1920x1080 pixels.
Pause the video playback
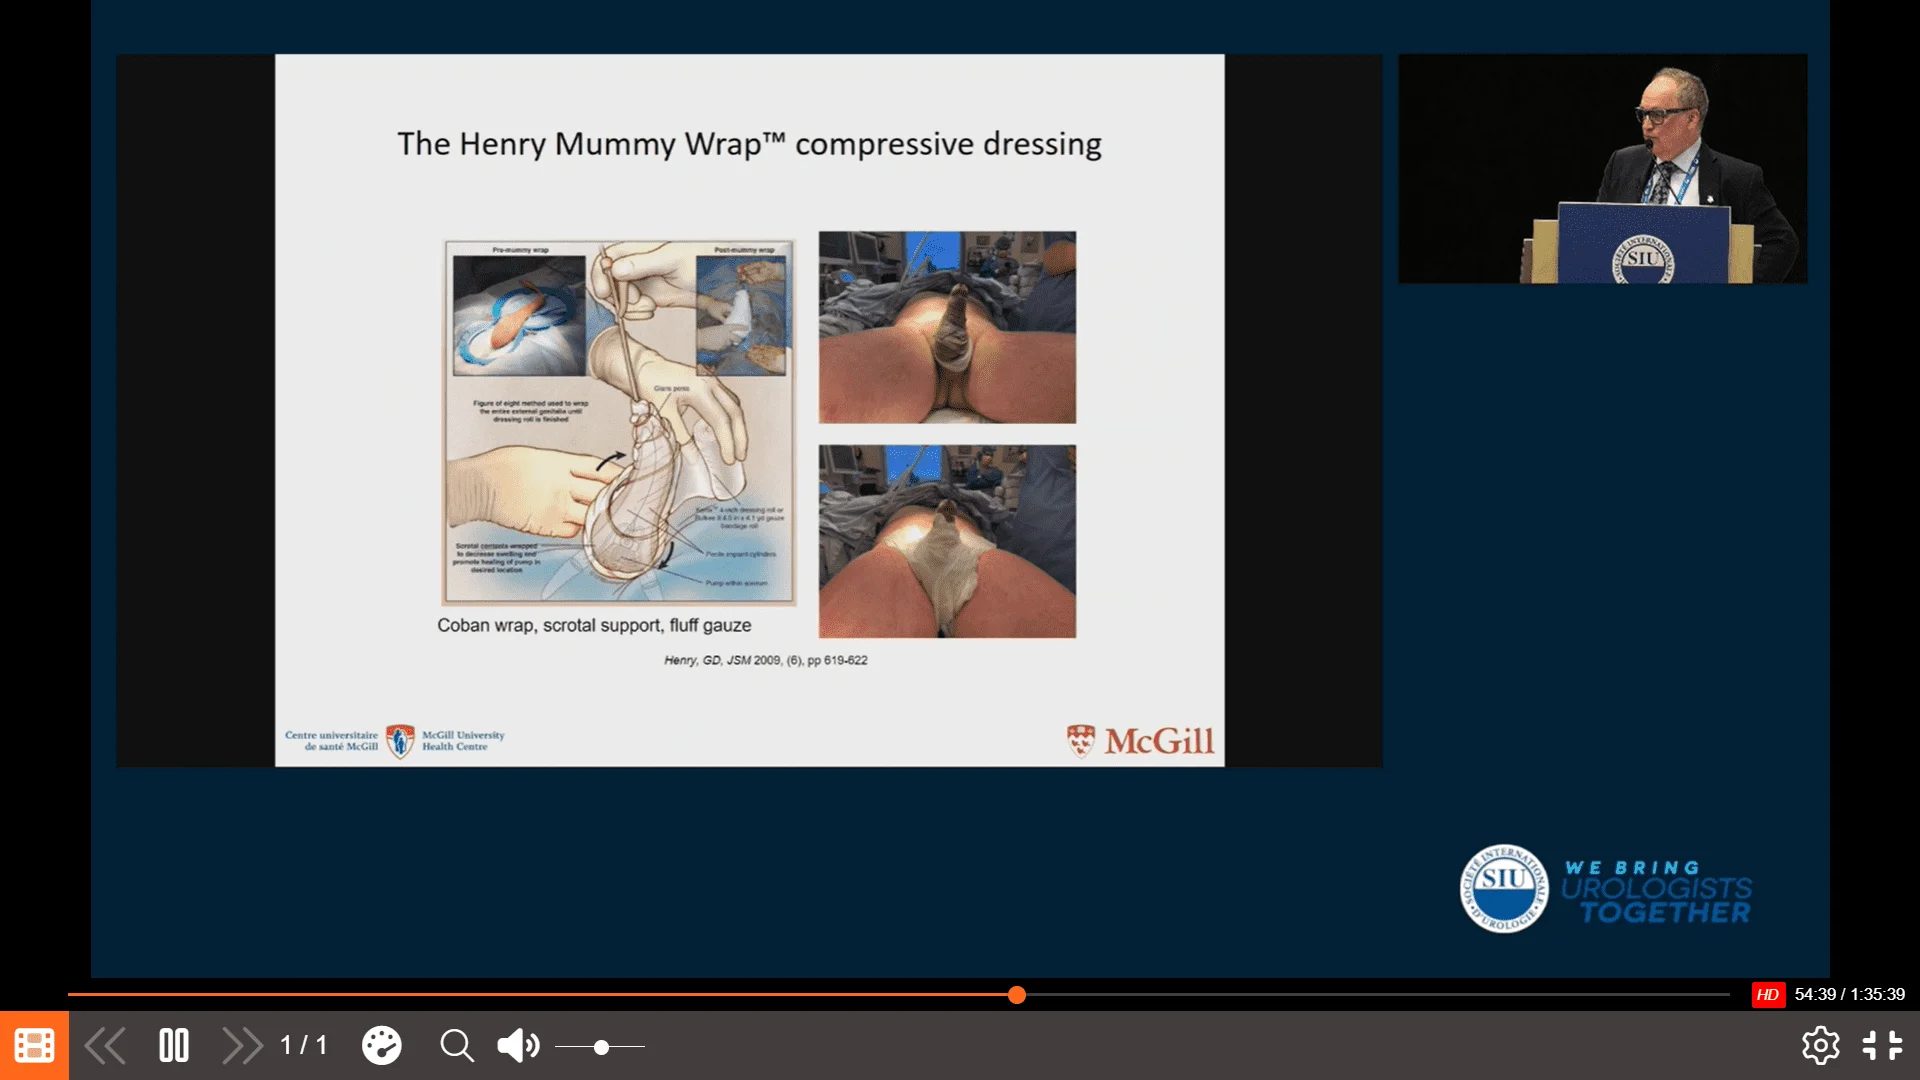pos(174,1046)
